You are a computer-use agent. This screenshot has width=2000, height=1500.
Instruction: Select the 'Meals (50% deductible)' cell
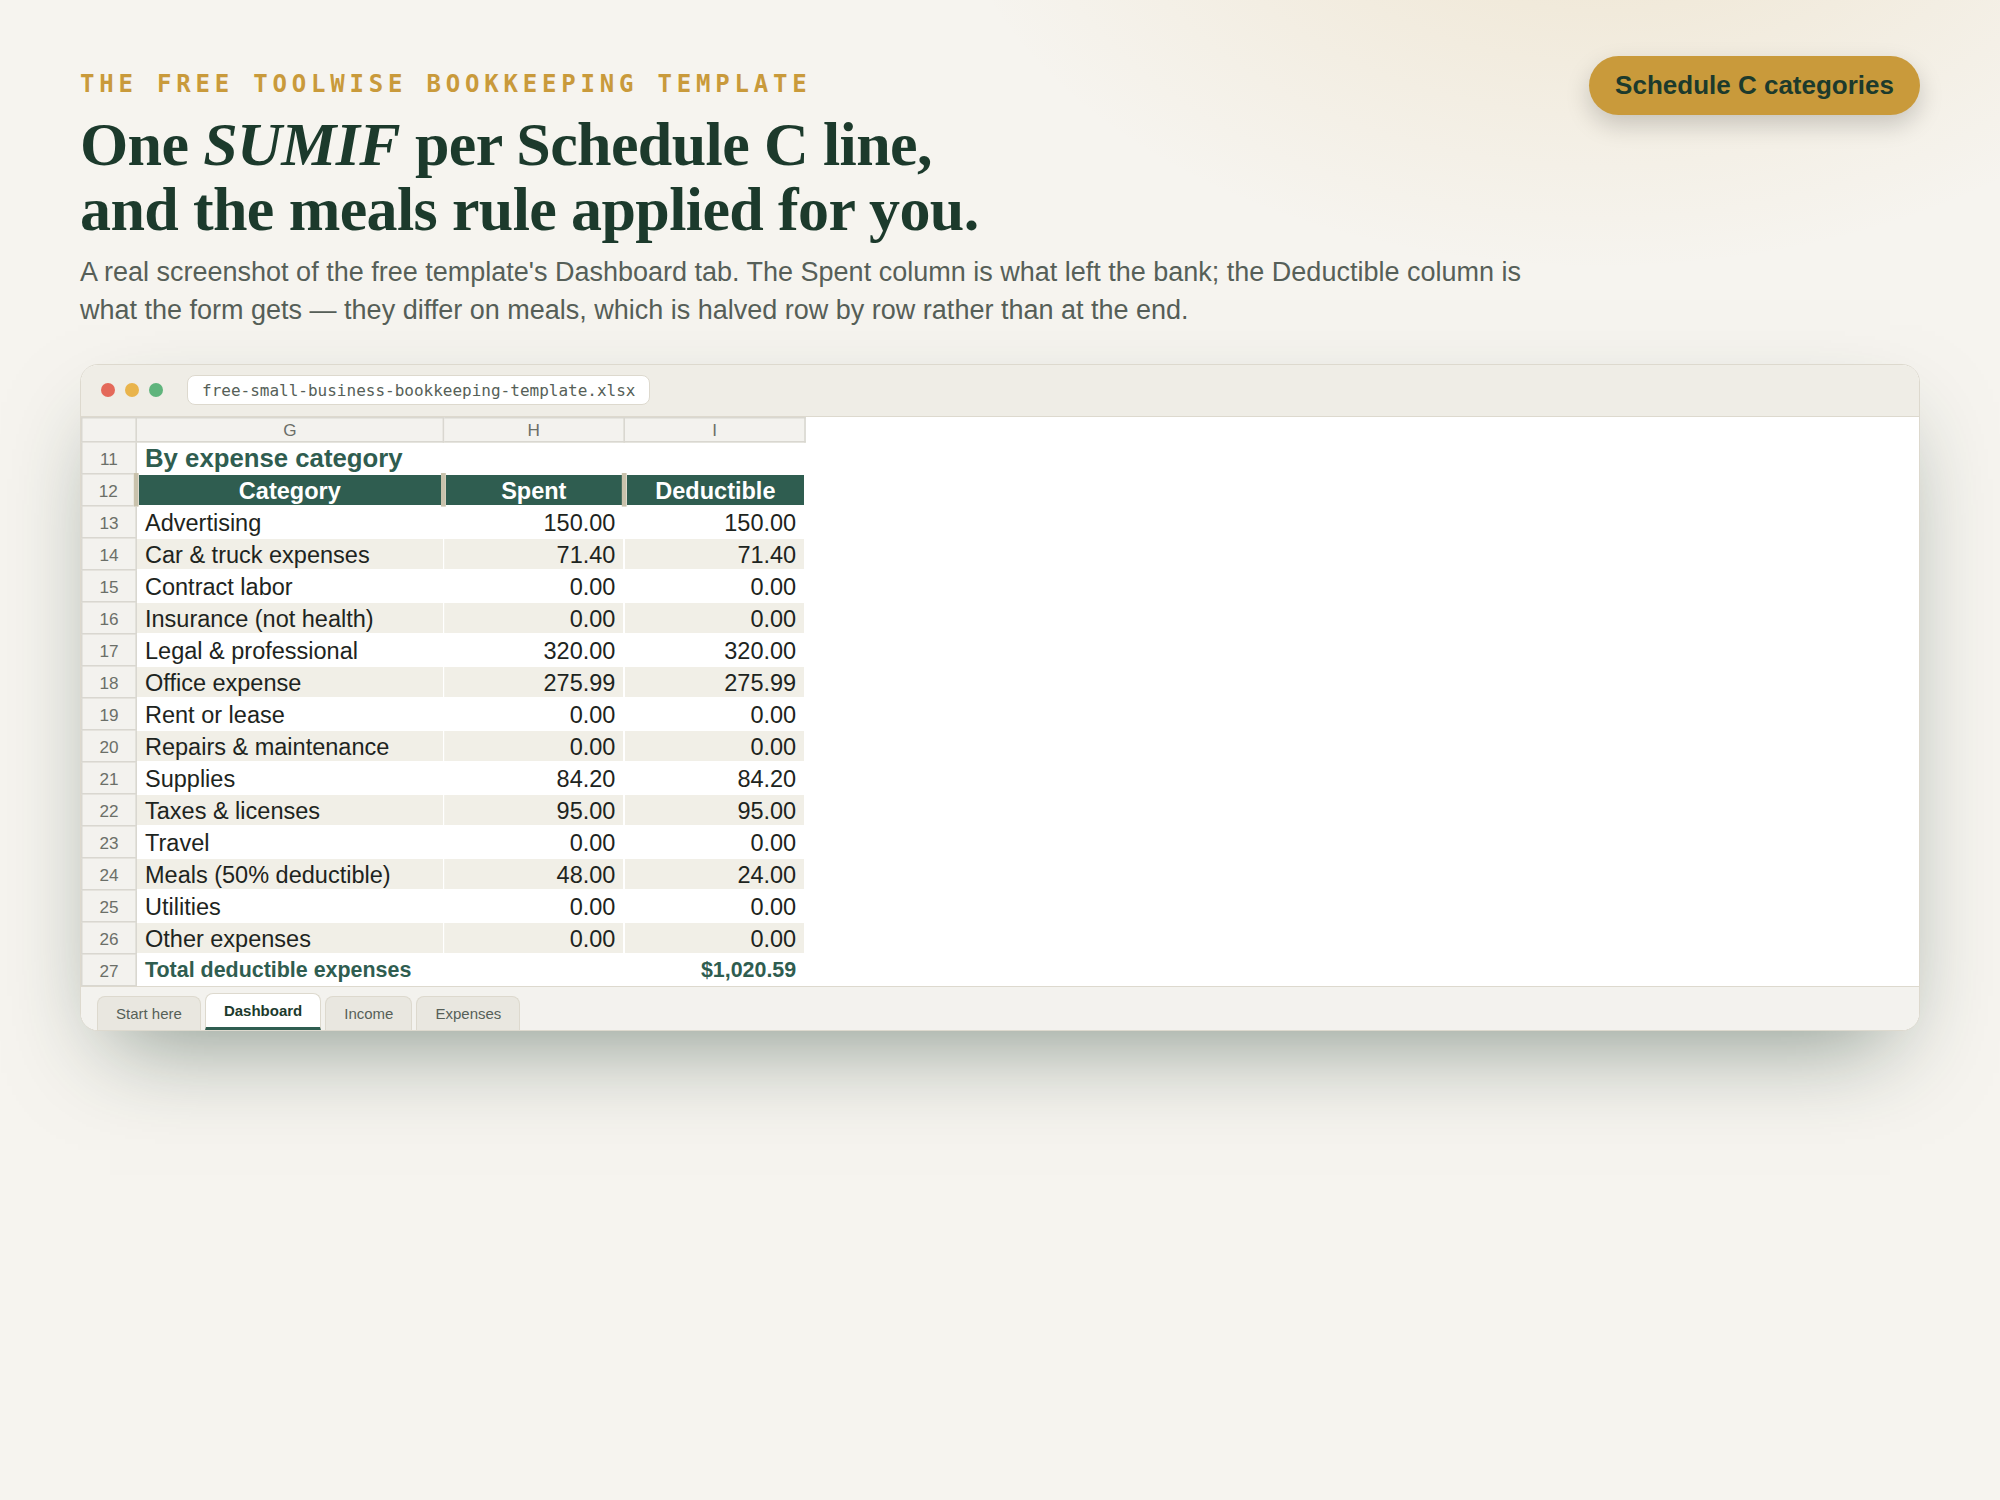pos(290,875)
